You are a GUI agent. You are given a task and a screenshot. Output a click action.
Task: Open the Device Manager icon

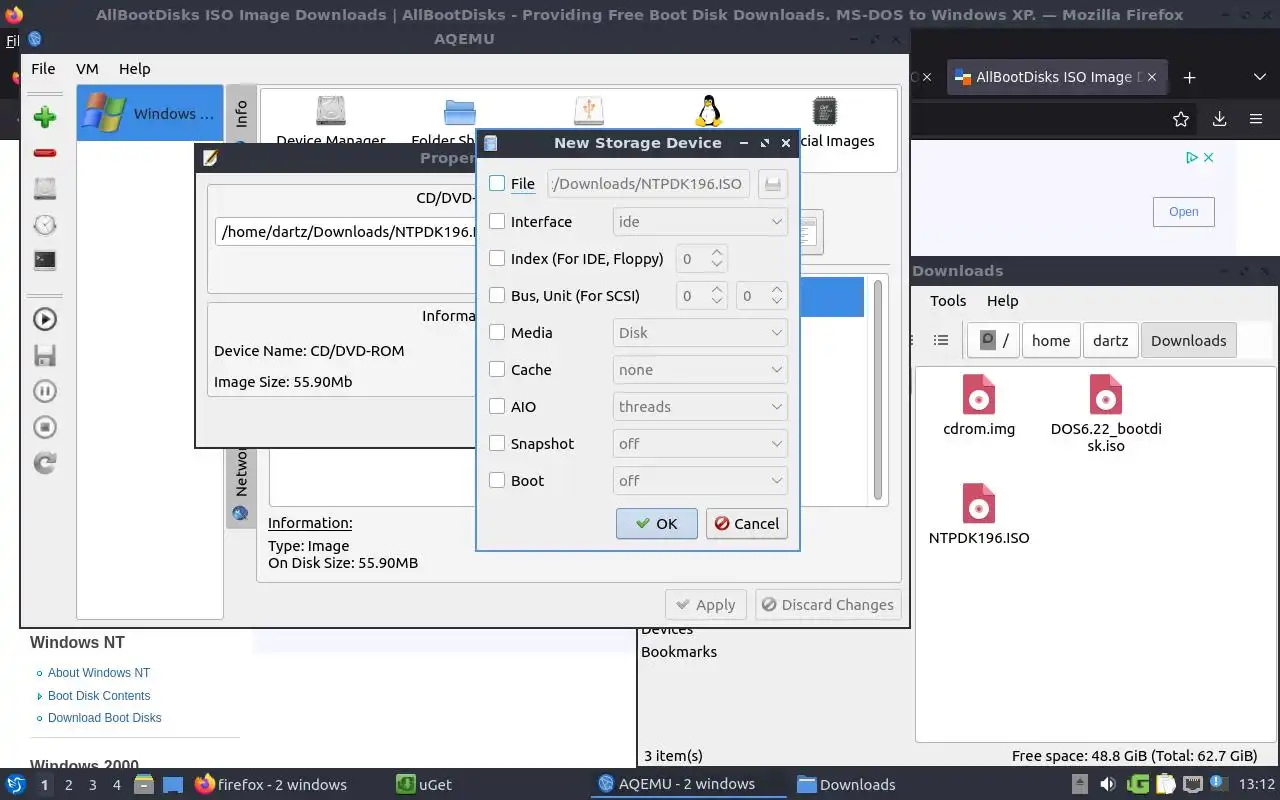click(330, 112)
